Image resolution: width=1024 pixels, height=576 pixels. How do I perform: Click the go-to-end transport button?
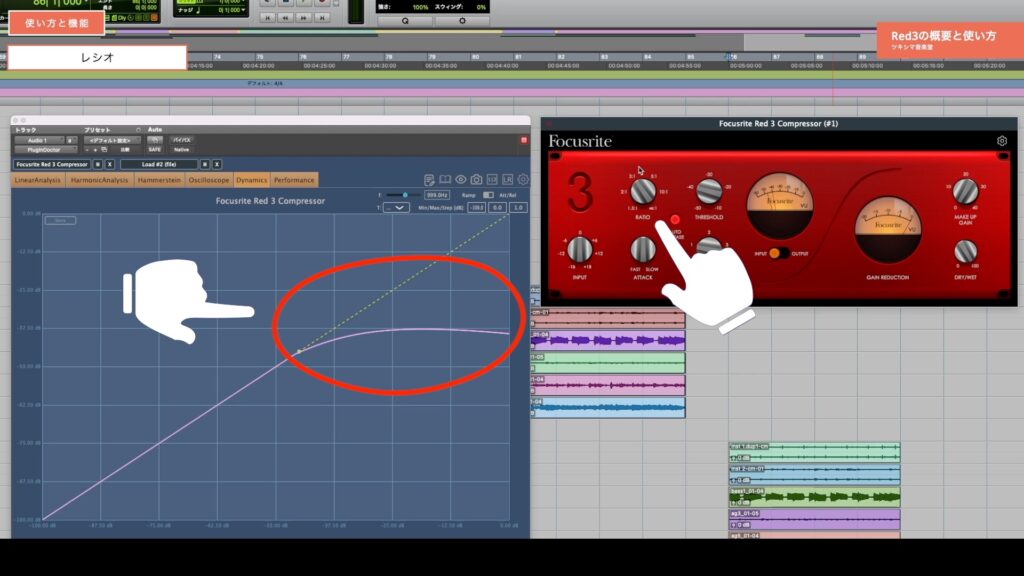tap(322, 18)
